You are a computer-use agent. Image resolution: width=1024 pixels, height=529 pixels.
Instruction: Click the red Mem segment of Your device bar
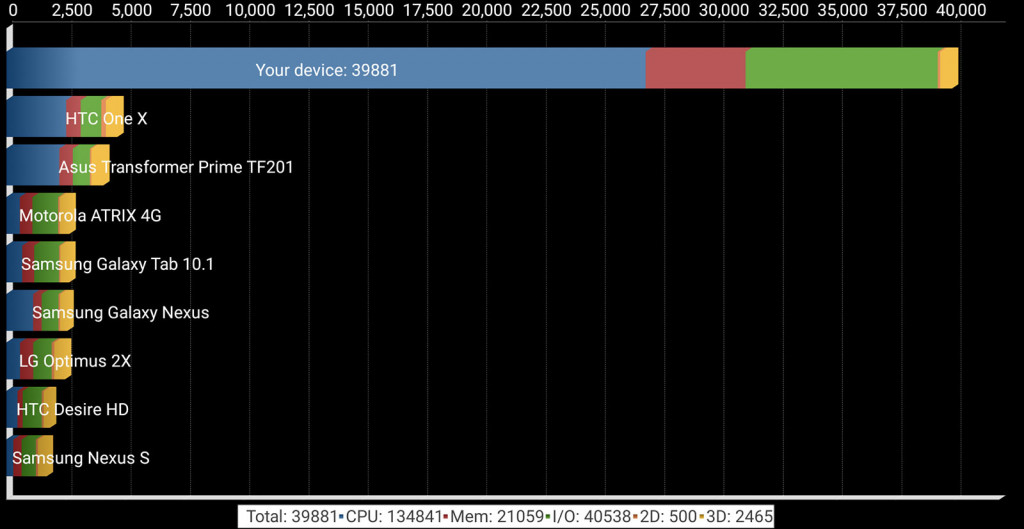tap(696, 69)
